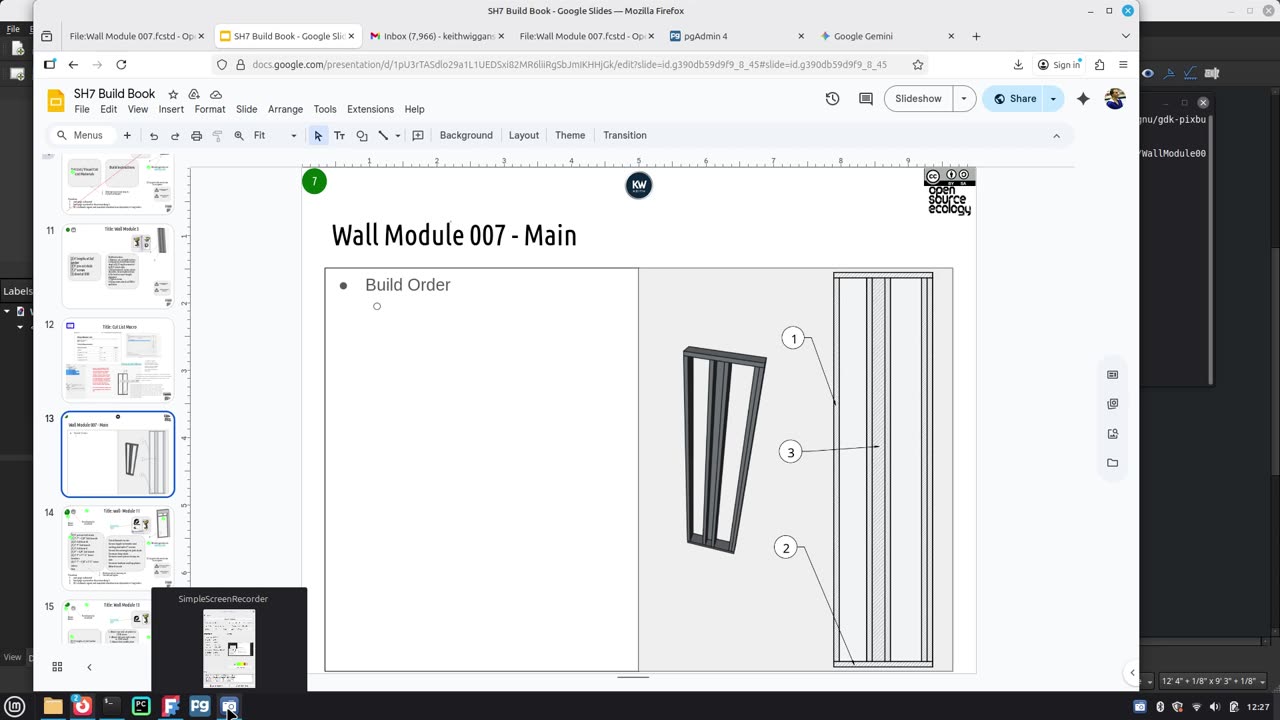
Task: Select the Text box tool
Action: pos(340,135)
